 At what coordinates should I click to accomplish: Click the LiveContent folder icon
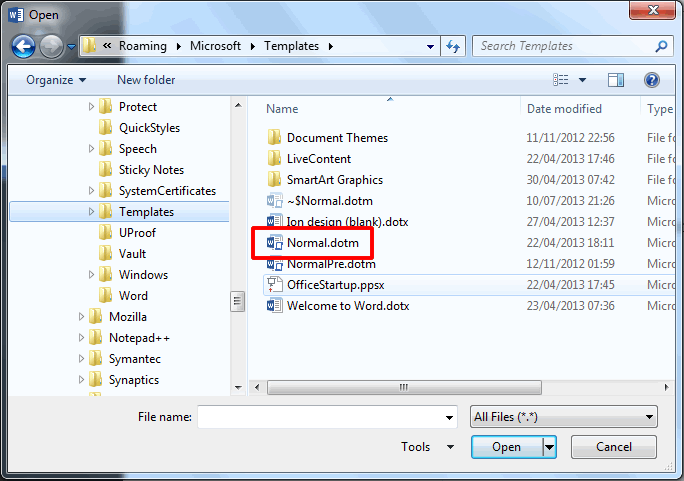click(x=274, y=158)
